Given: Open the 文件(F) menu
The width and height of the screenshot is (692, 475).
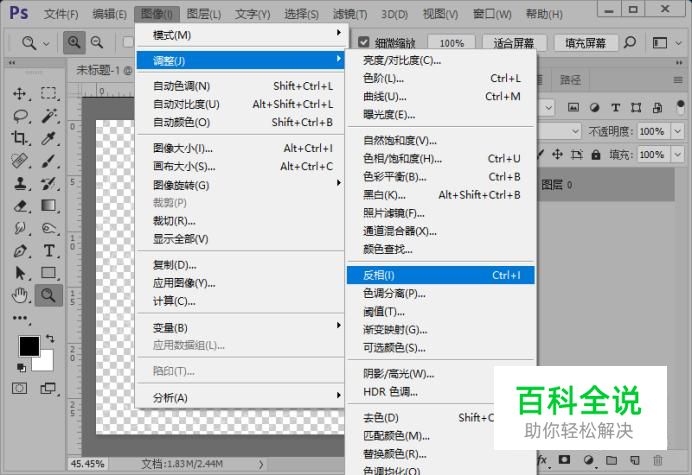Looking at the screenshot, I should [61, 14].
